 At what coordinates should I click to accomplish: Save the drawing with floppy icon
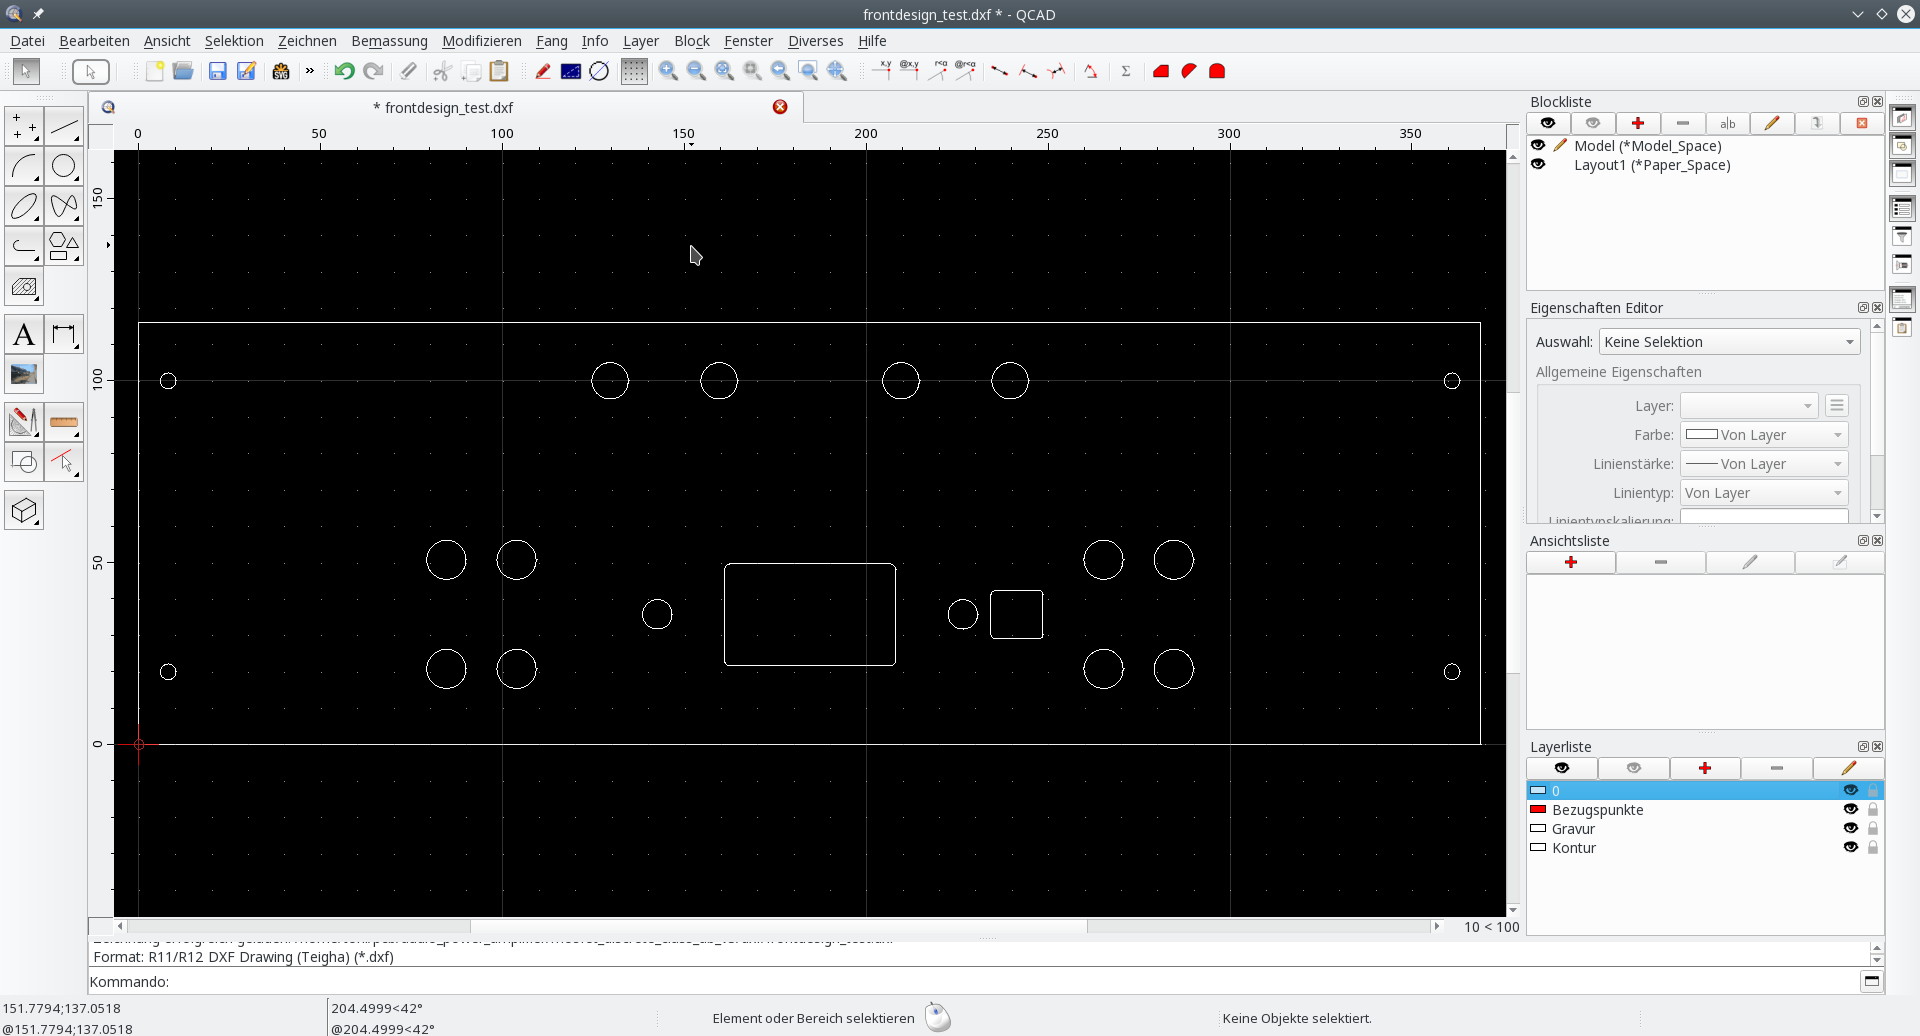(x=217, y=71)
